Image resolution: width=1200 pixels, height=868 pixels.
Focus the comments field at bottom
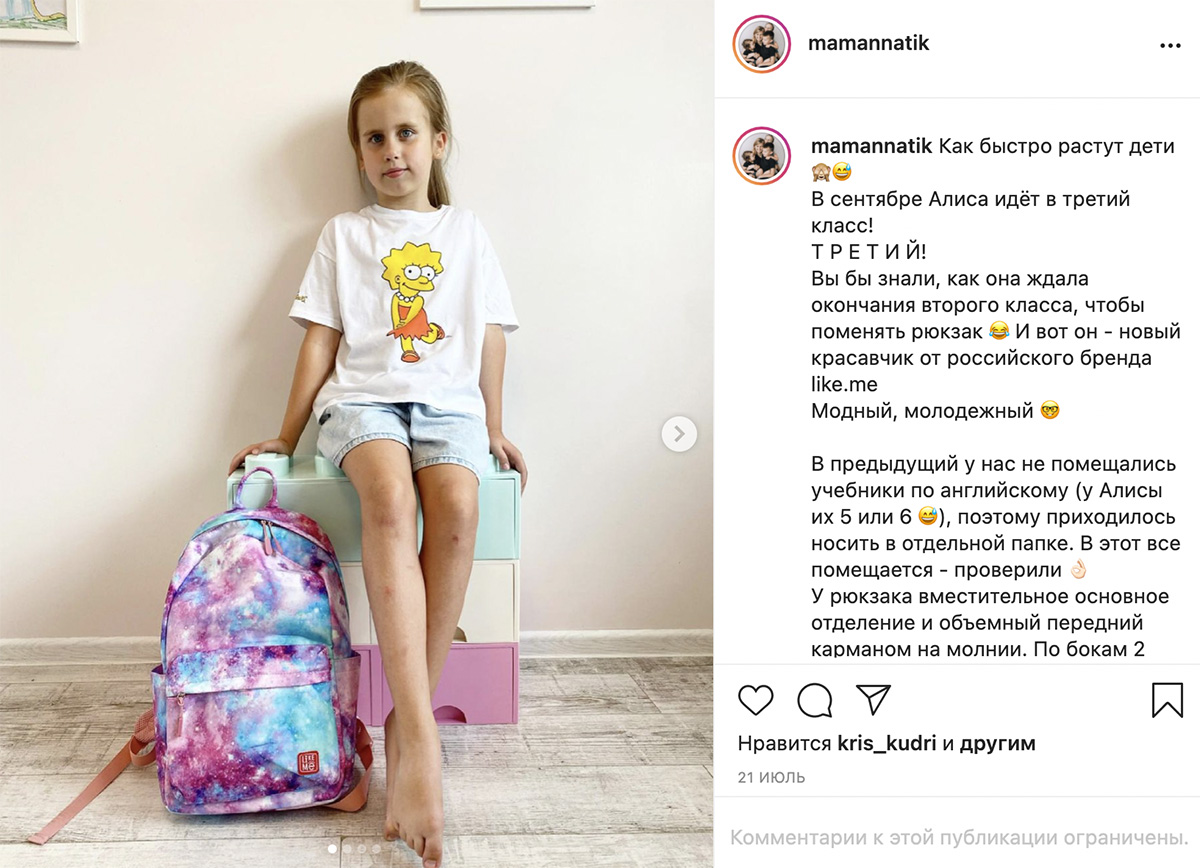958,837
